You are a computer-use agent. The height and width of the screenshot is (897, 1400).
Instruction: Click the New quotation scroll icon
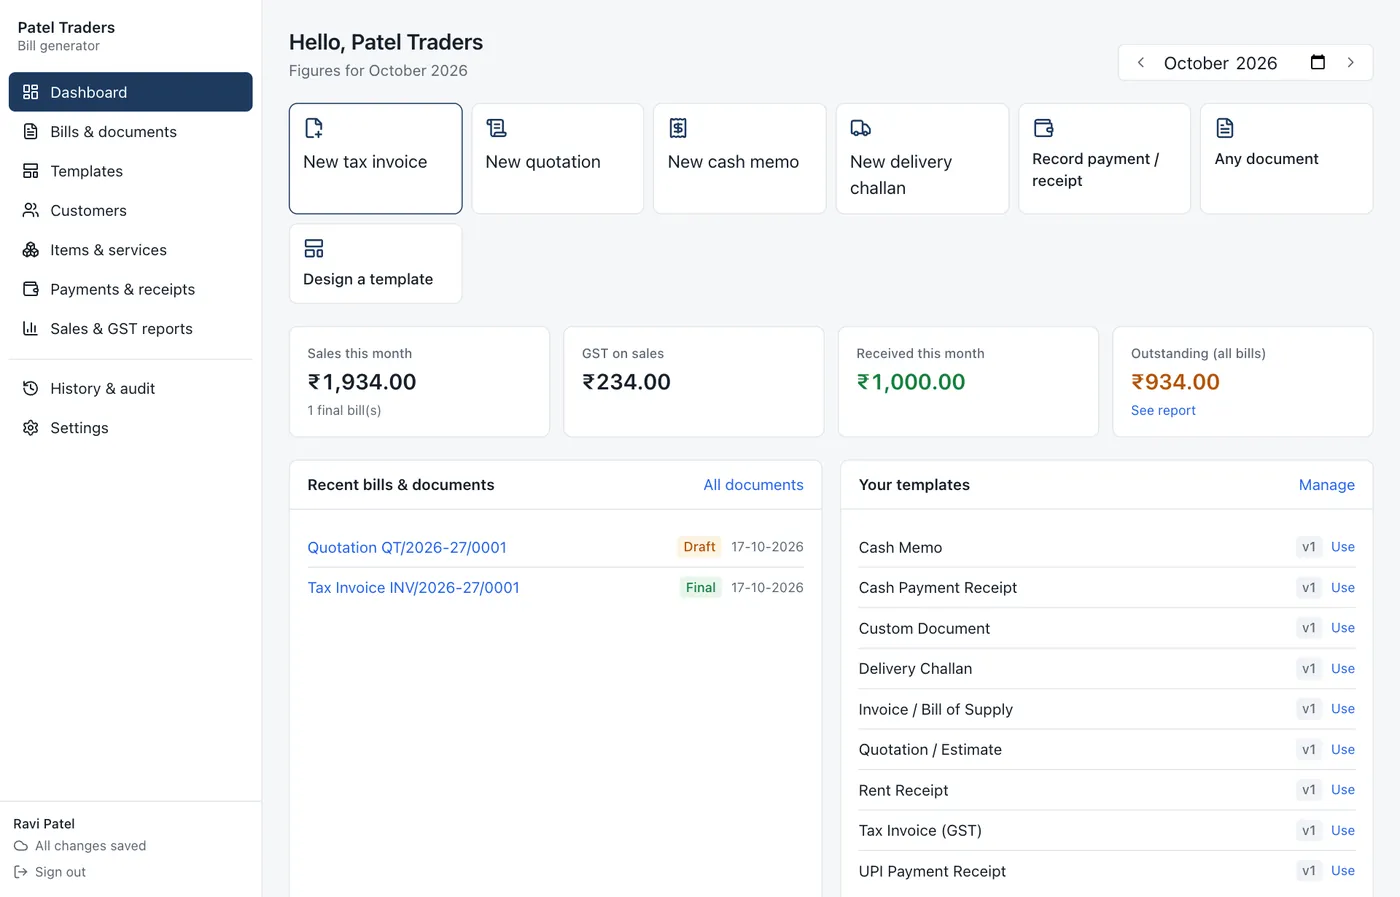click(x=496, y=128)
